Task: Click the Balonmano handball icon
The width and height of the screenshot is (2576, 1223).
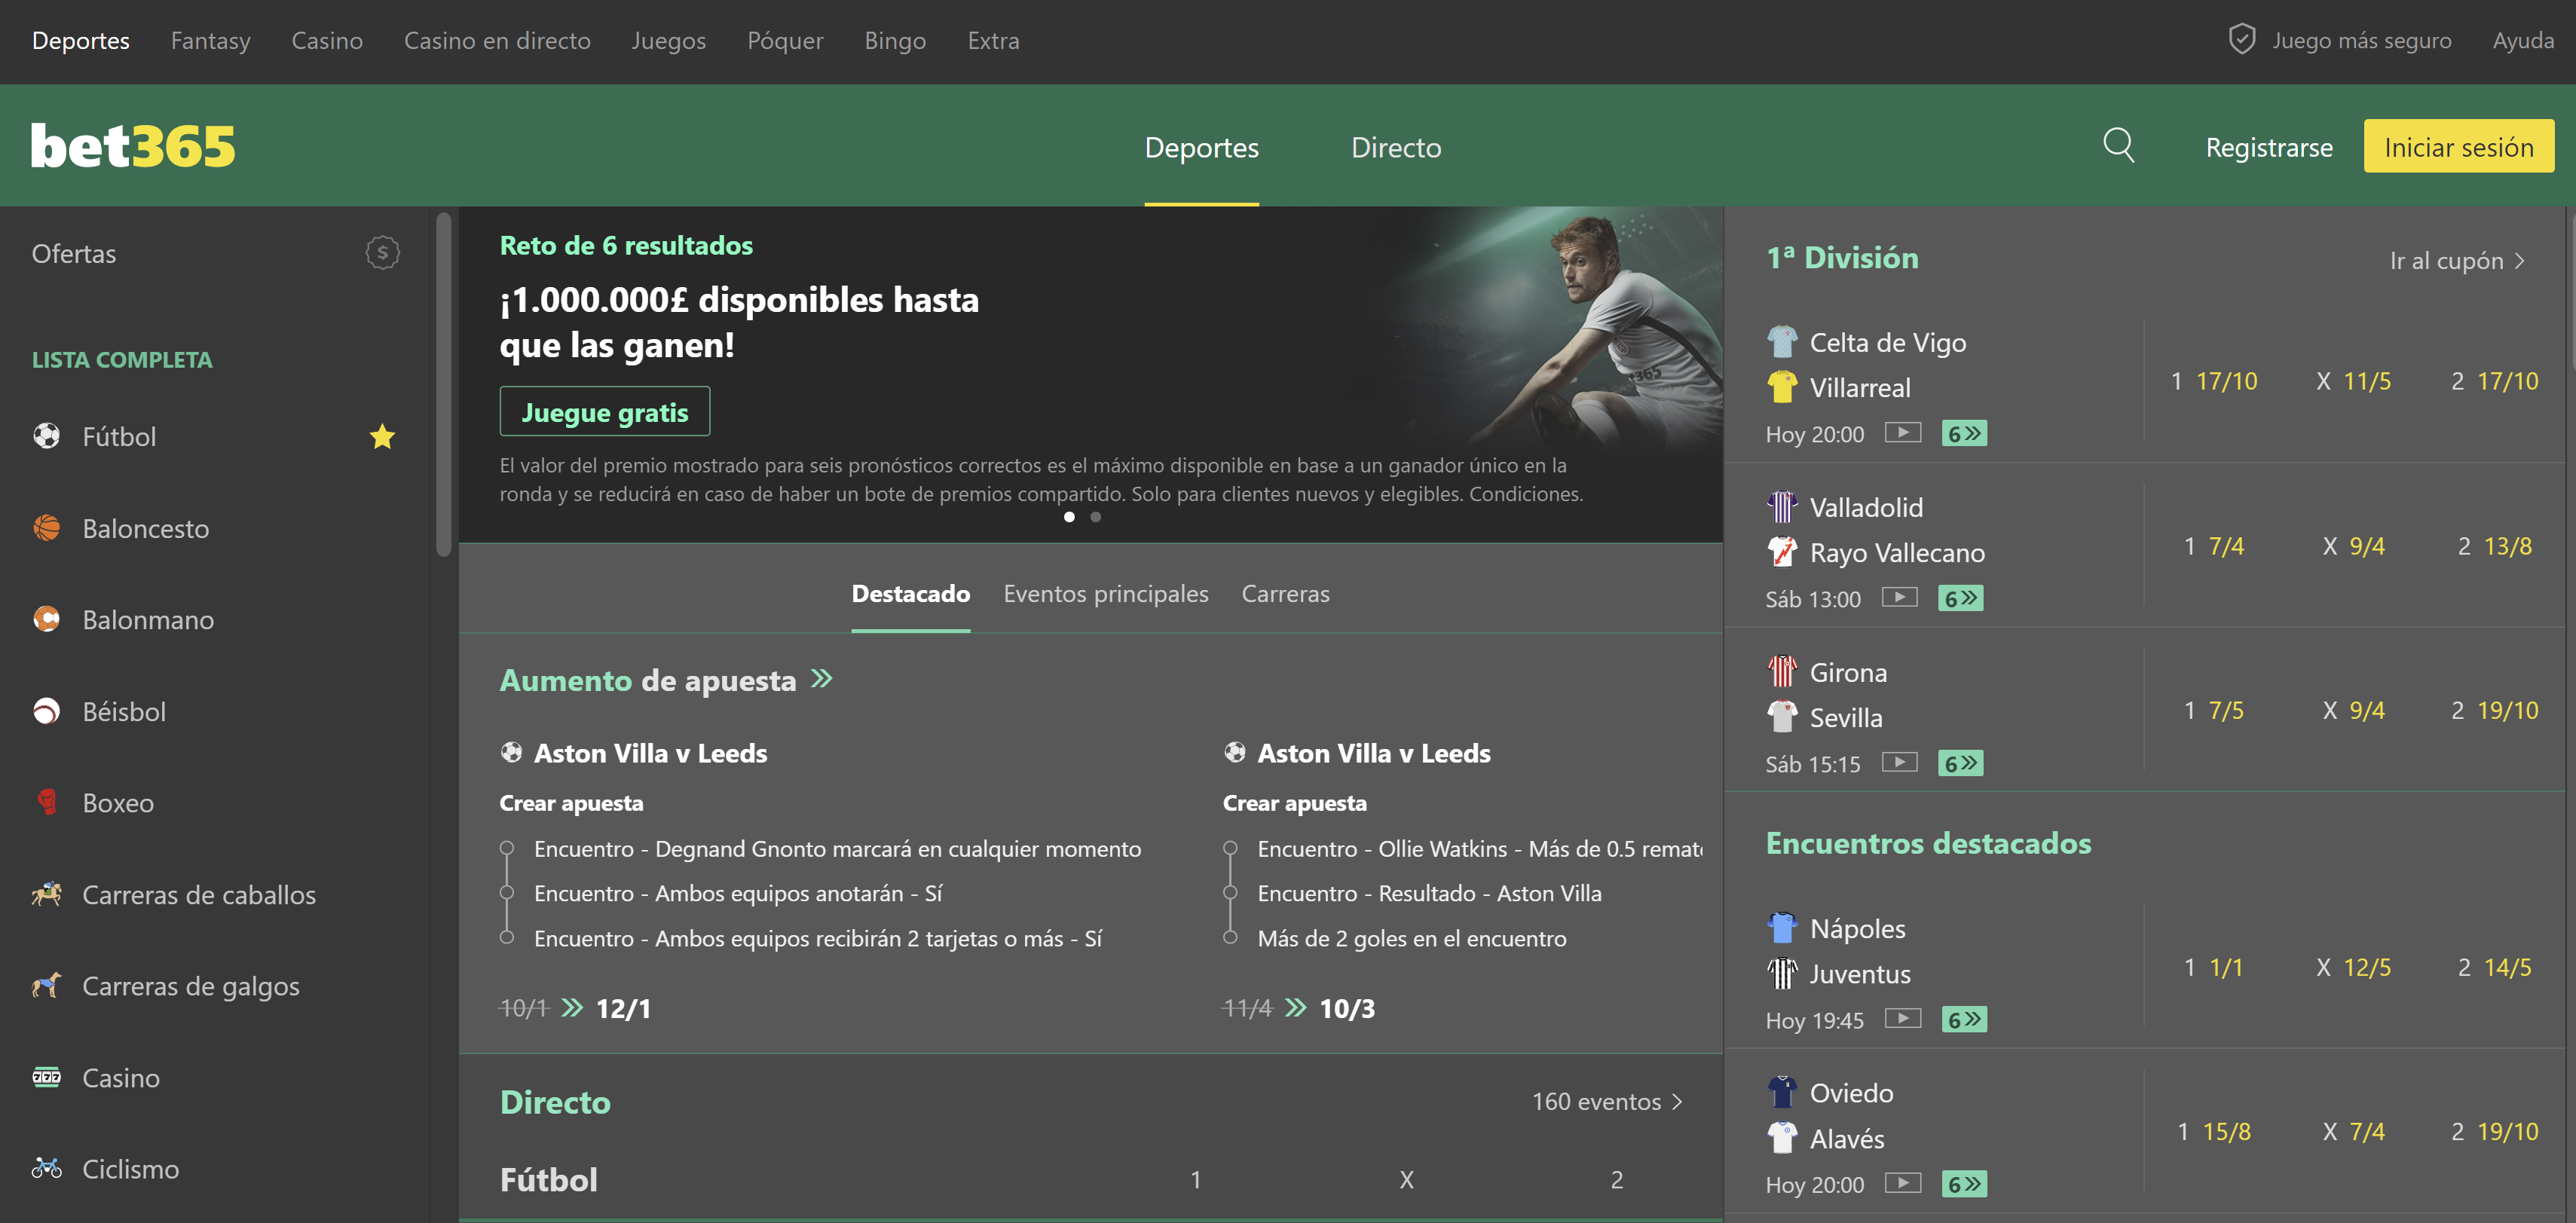Action: pyautogui.click(x=46, y=619)
